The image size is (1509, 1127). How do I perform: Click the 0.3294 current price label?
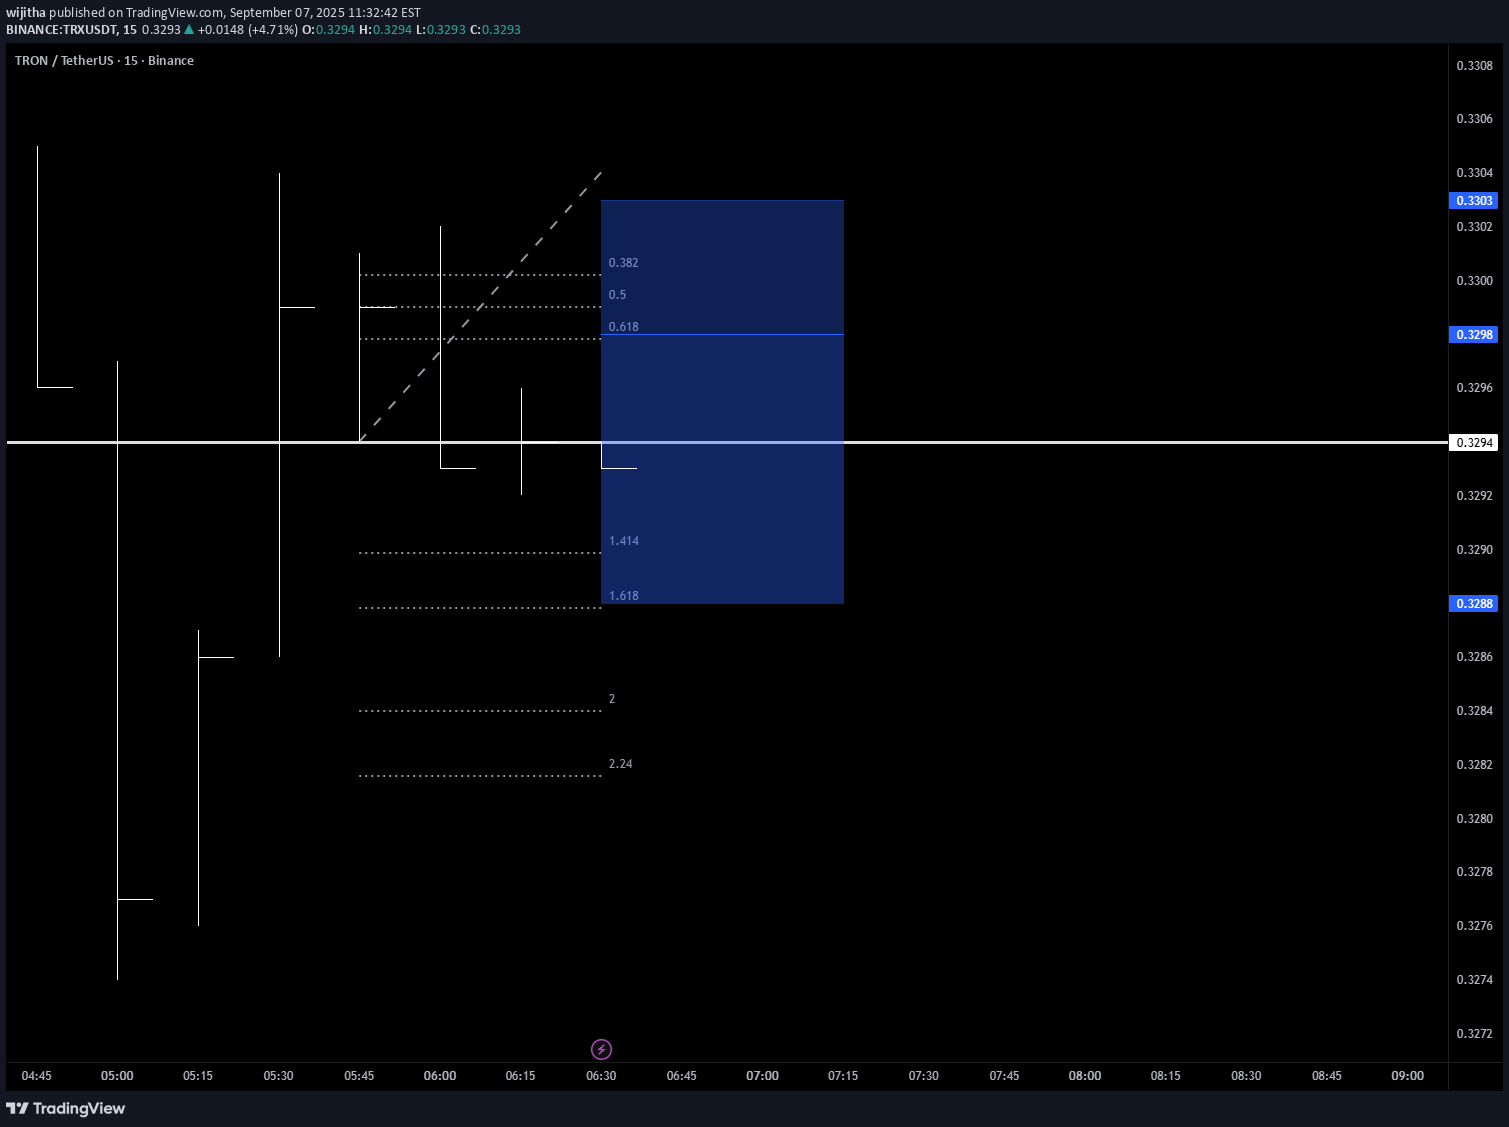coord(1474,443)
